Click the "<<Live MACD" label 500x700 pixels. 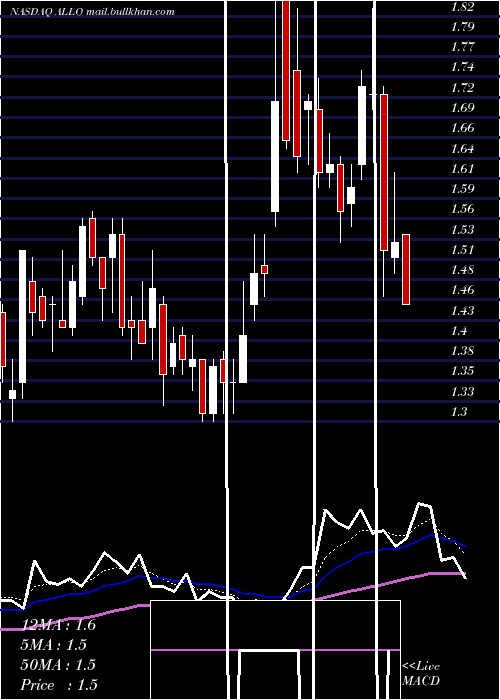pos(421,673)
